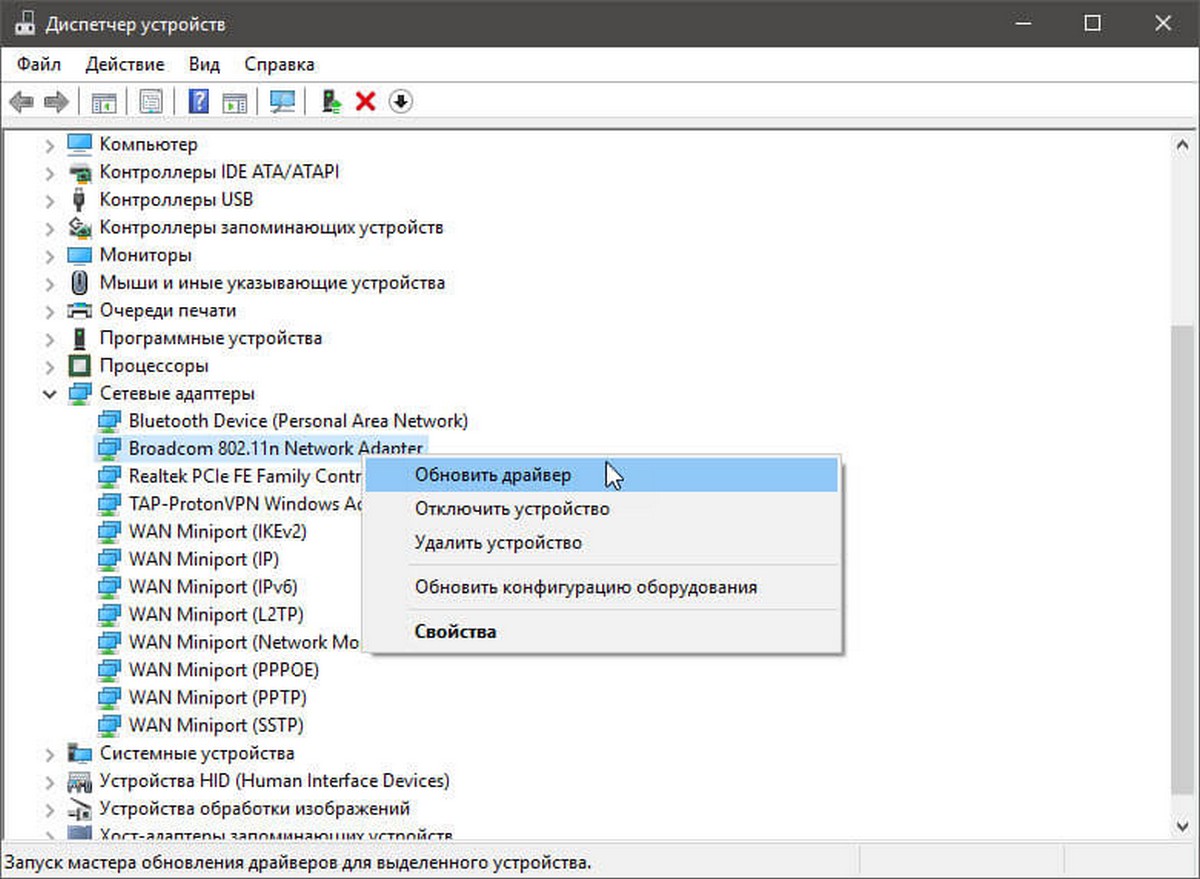The height and width of the screenshot is (879, 1200).
Task: Click the Back arrow in toolbar
Action: point(21,102)
